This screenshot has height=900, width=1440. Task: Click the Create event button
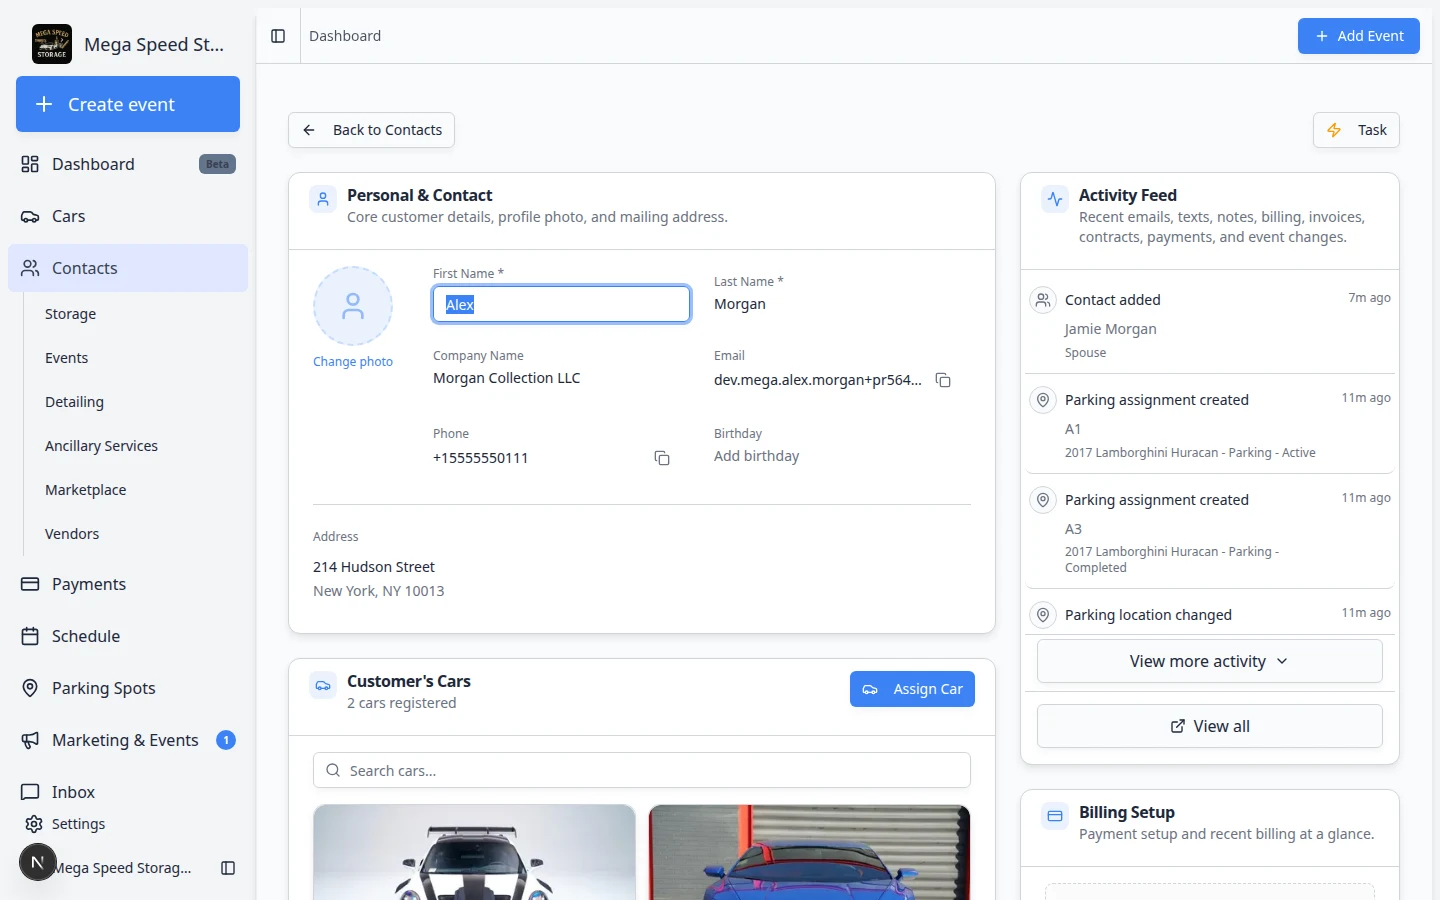coord(128,104)
